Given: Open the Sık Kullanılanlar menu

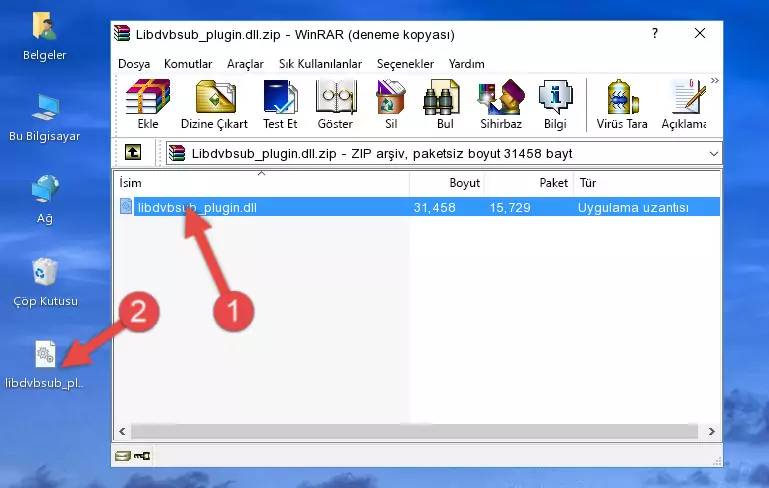Looking at the screenshot, I should pos(320,64).
